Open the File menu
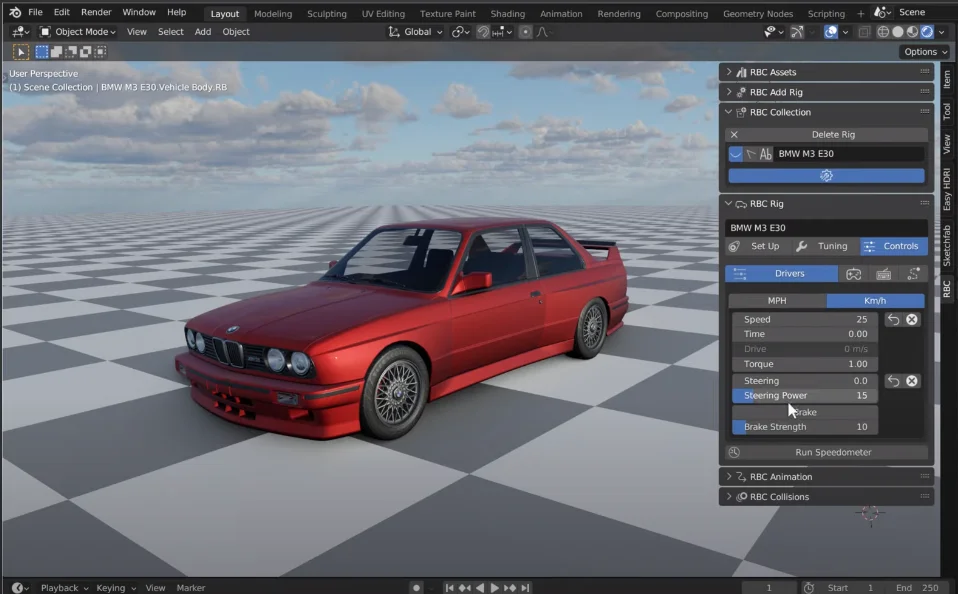The height and width of the screenshot is (594, 958). [35, 12]
